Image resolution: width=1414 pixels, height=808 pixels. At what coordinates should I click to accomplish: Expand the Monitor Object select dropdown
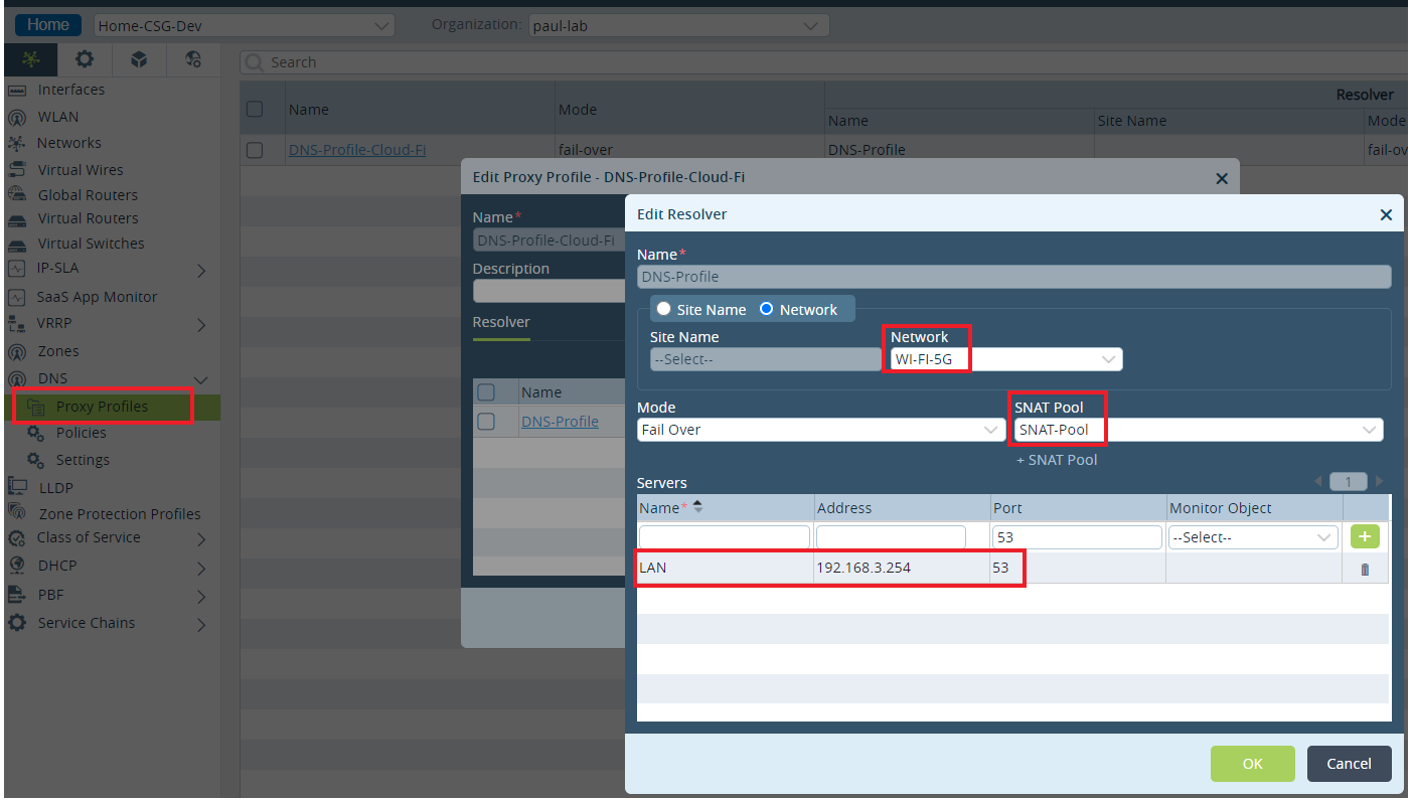1253,536
